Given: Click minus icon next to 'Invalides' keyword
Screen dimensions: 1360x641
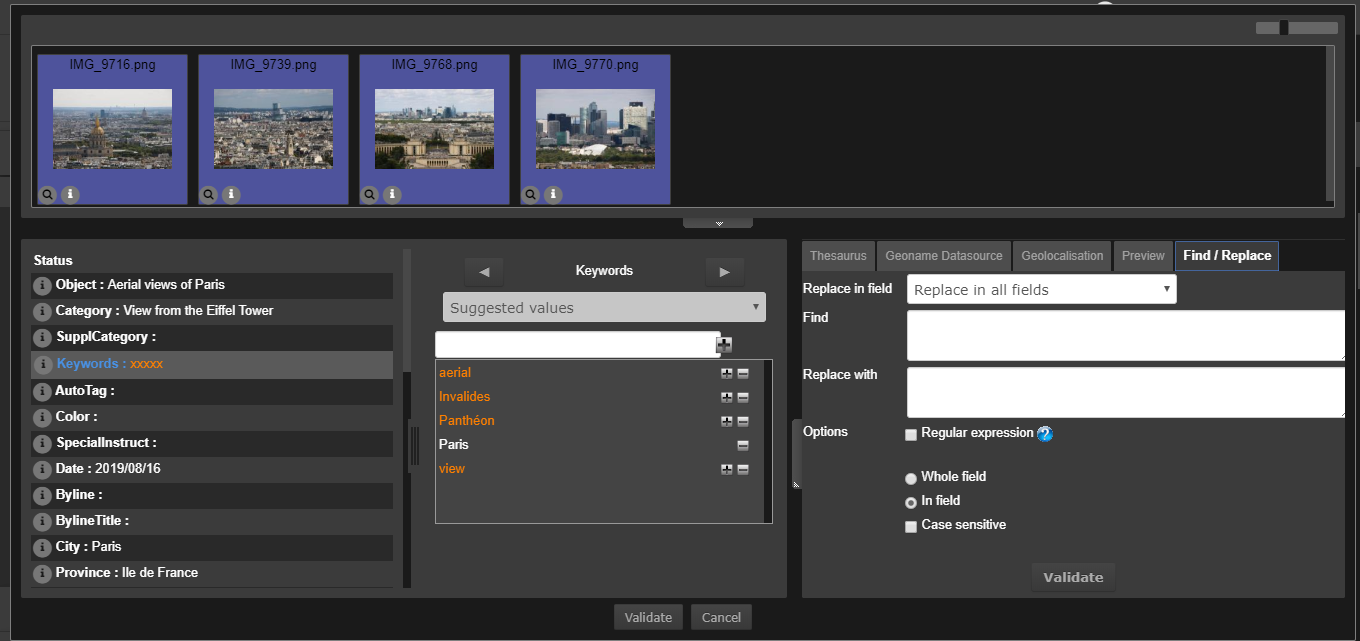Looking at the screenshot, I should tap(743, 397).
